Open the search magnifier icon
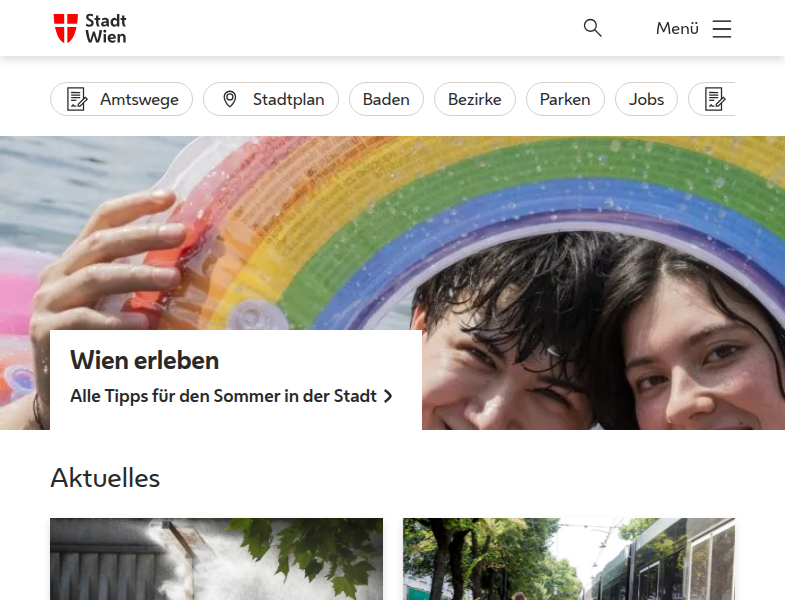Screen dimensions: 800x600 pos(592,28)
